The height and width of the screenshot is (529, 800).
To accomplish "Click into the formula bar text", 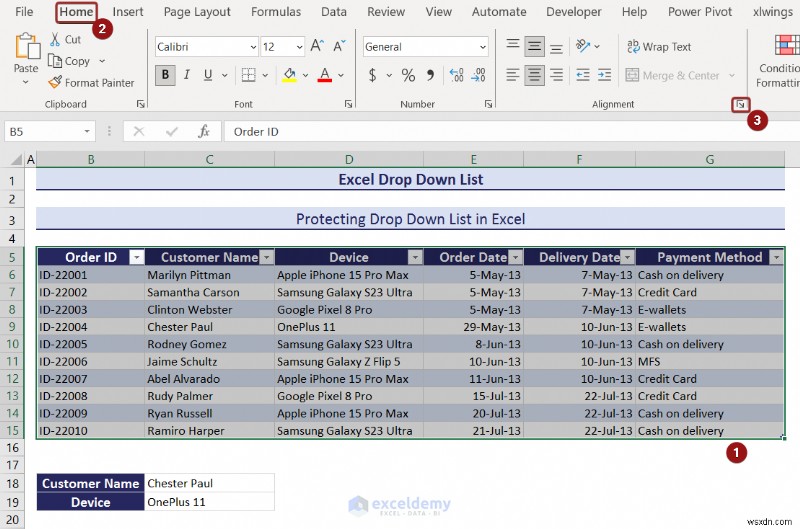I will point(256,132).
